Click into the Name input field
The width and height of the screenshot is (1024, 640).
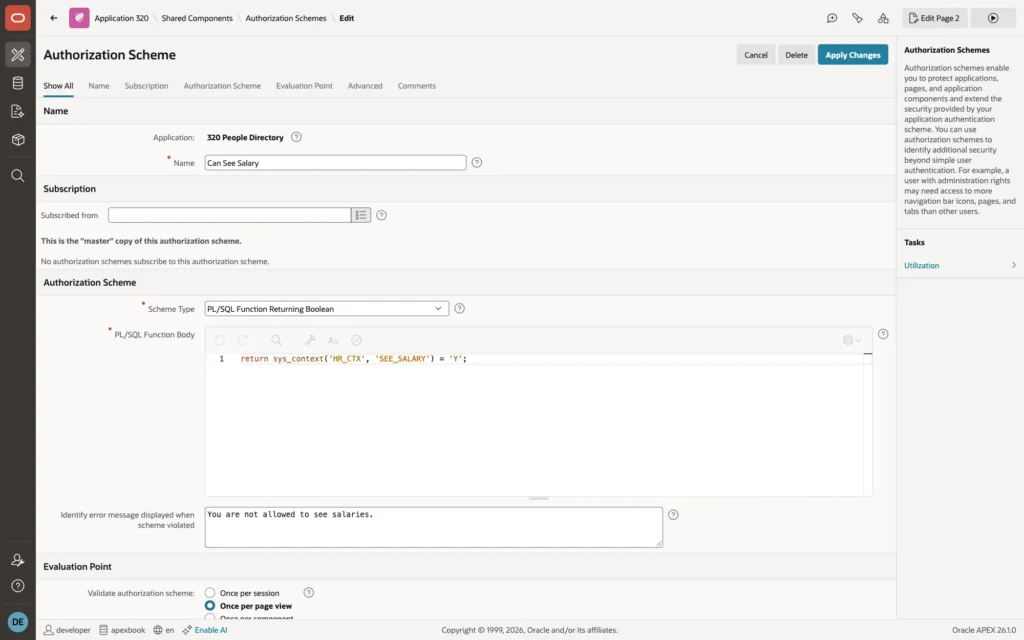click(335, 163)
